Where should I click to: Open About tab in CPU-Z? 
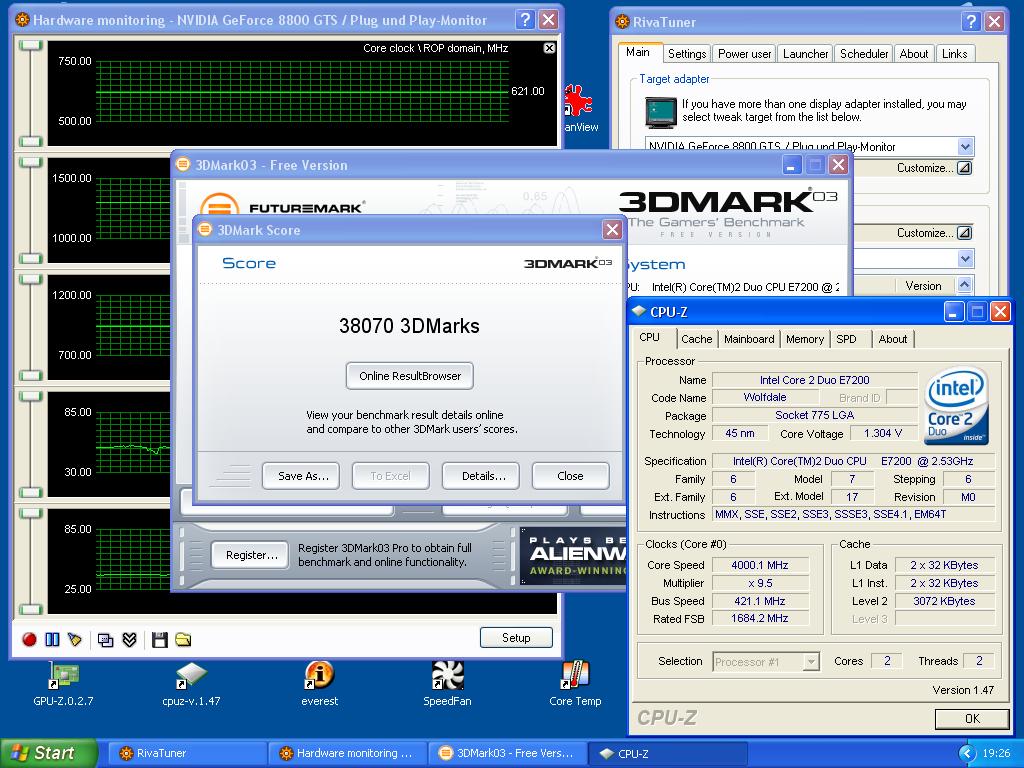pyautogui.click(x=893, y=339)
